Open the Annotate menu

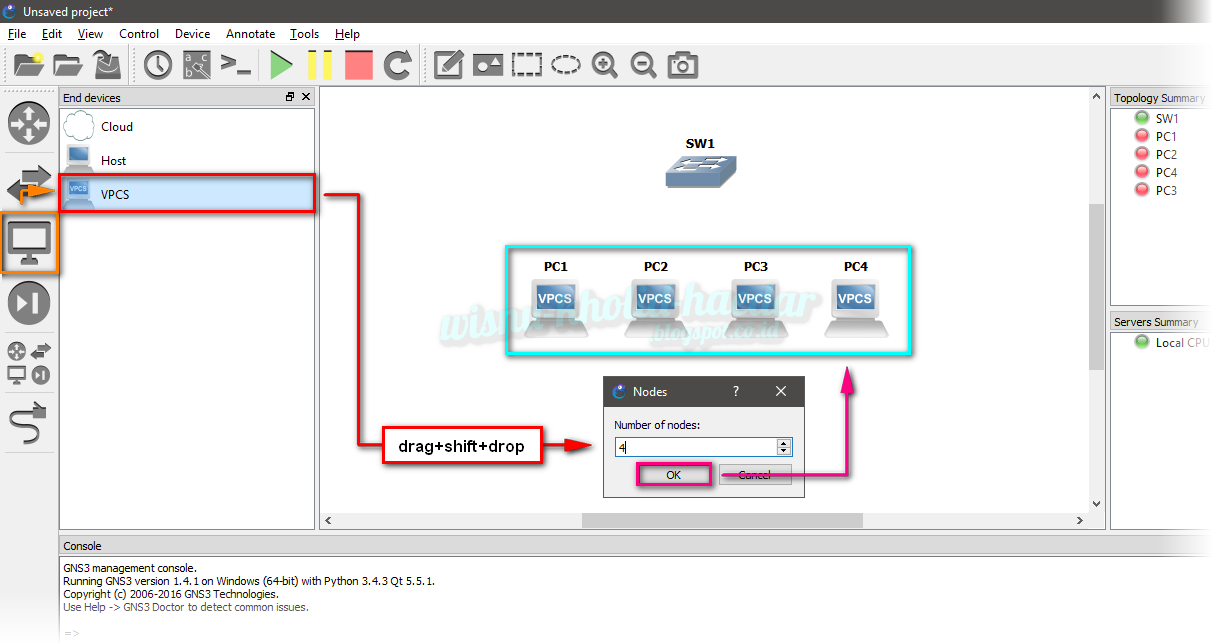[250, 34]
